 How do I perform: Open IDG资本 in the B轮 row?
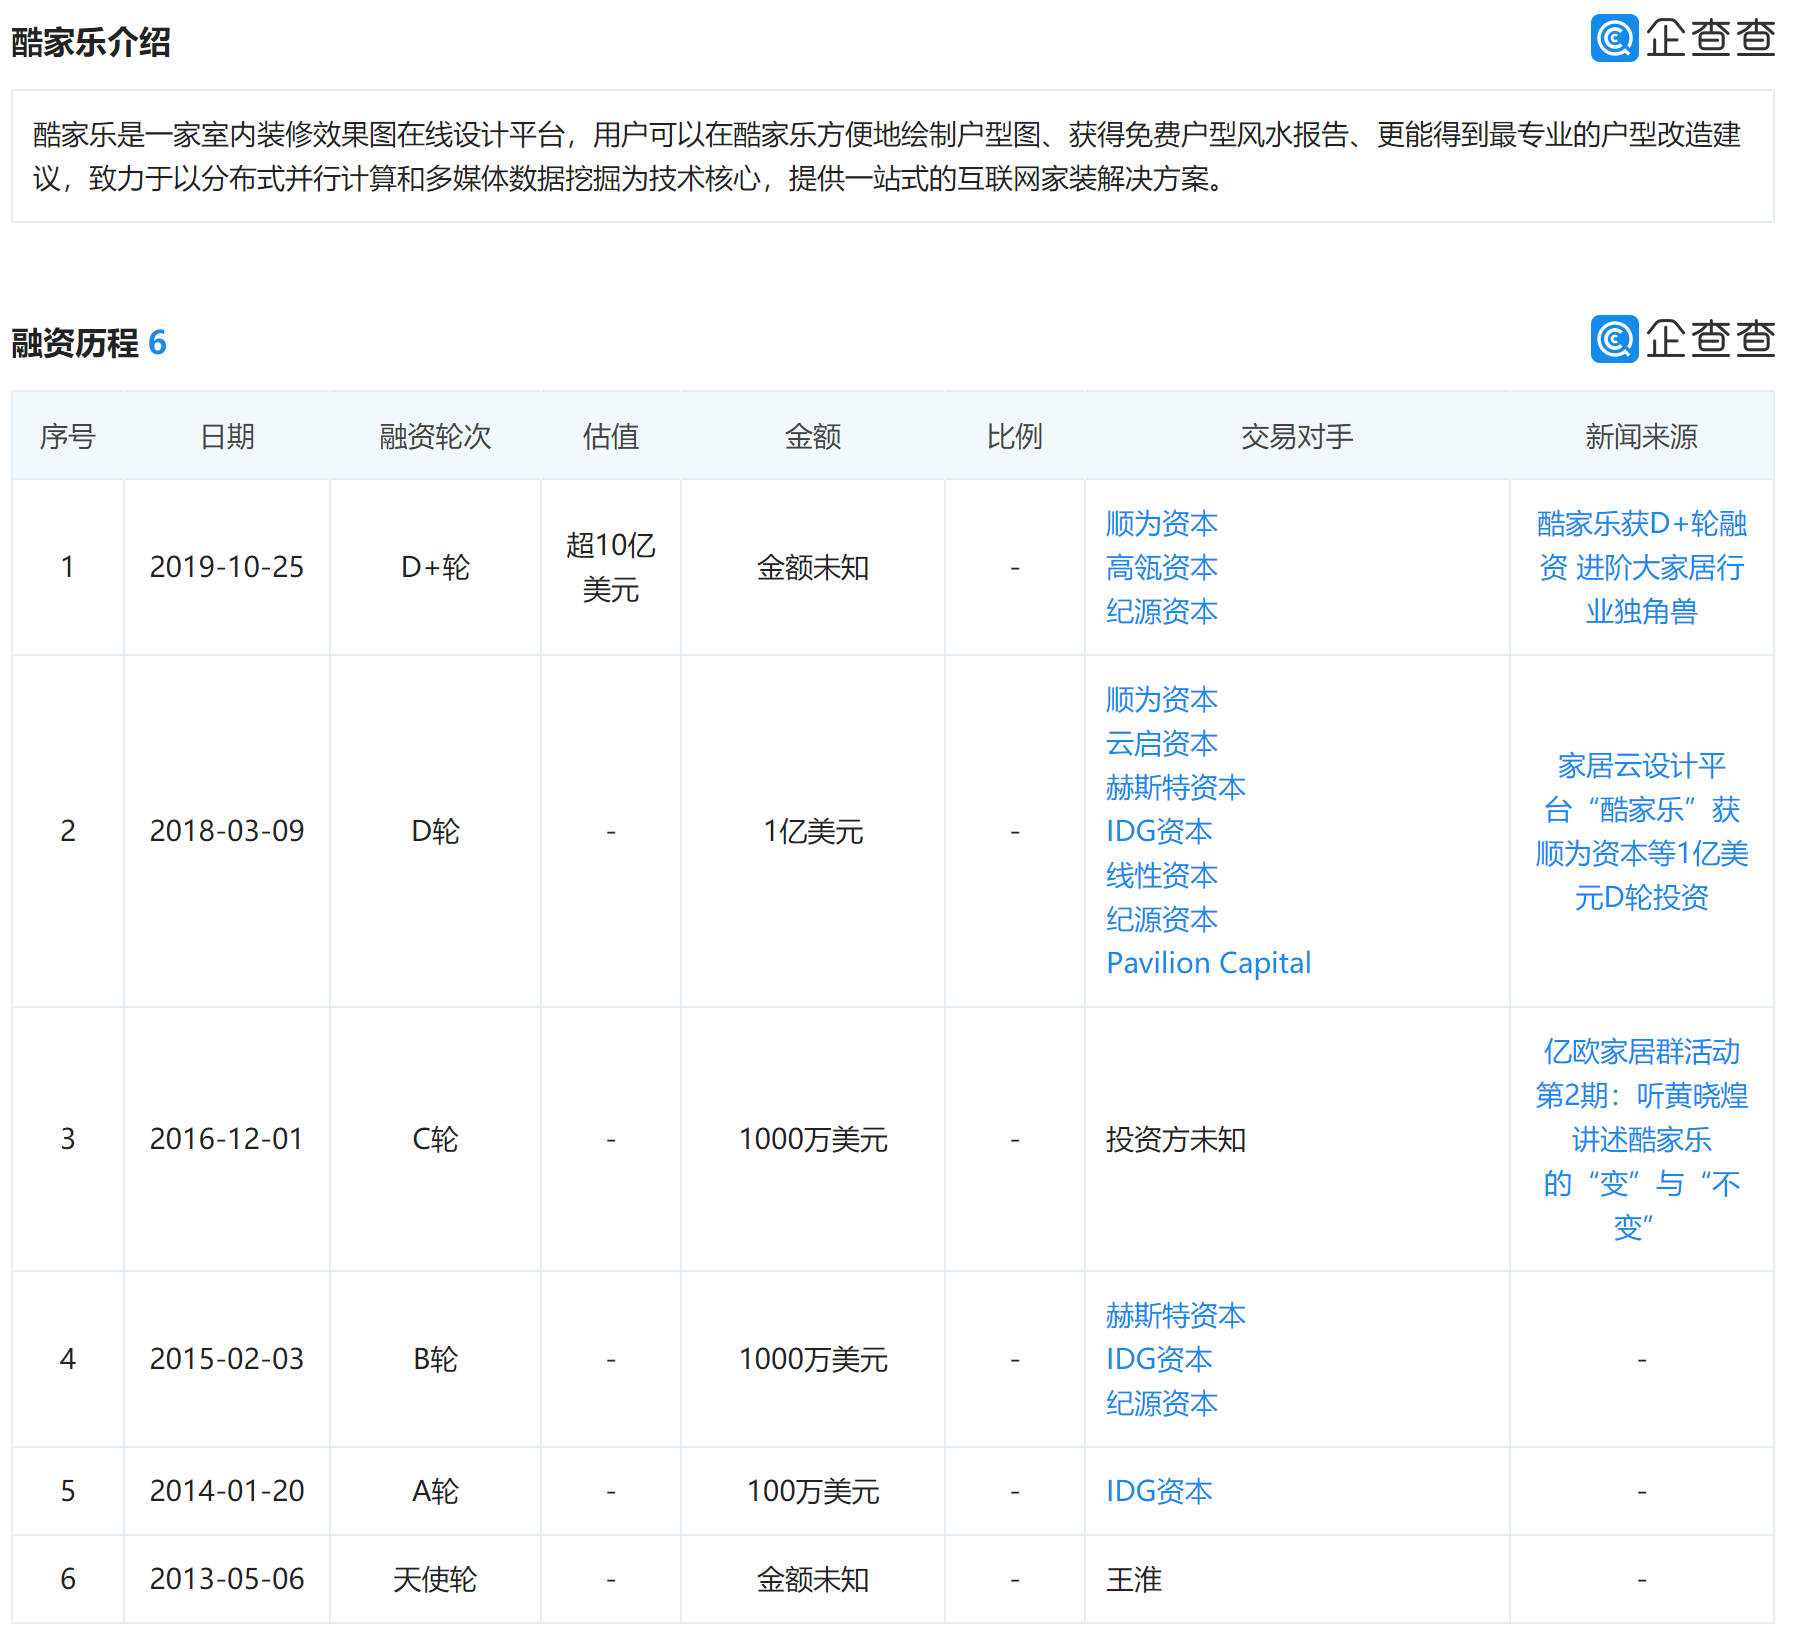coord(1159,1360)
